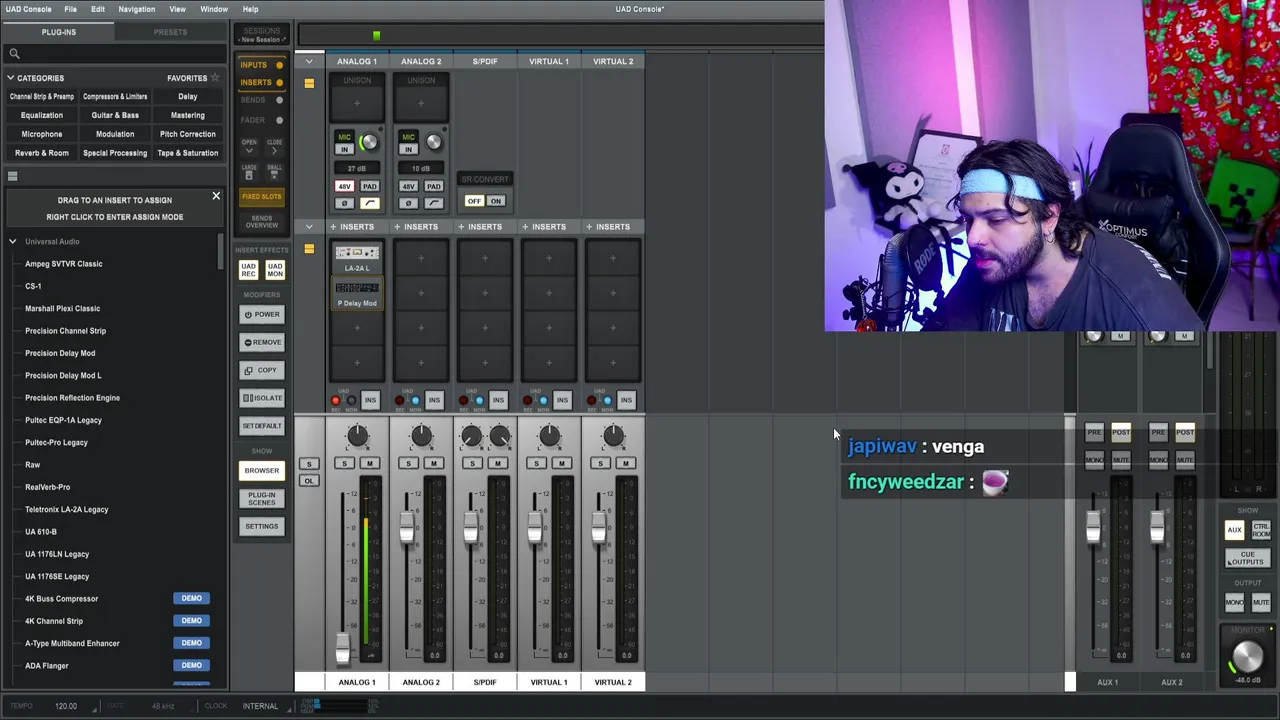This screenshot has width=1280, height=720.
Task: Toggle polarity invert on Analog 1
Action: 344,204
